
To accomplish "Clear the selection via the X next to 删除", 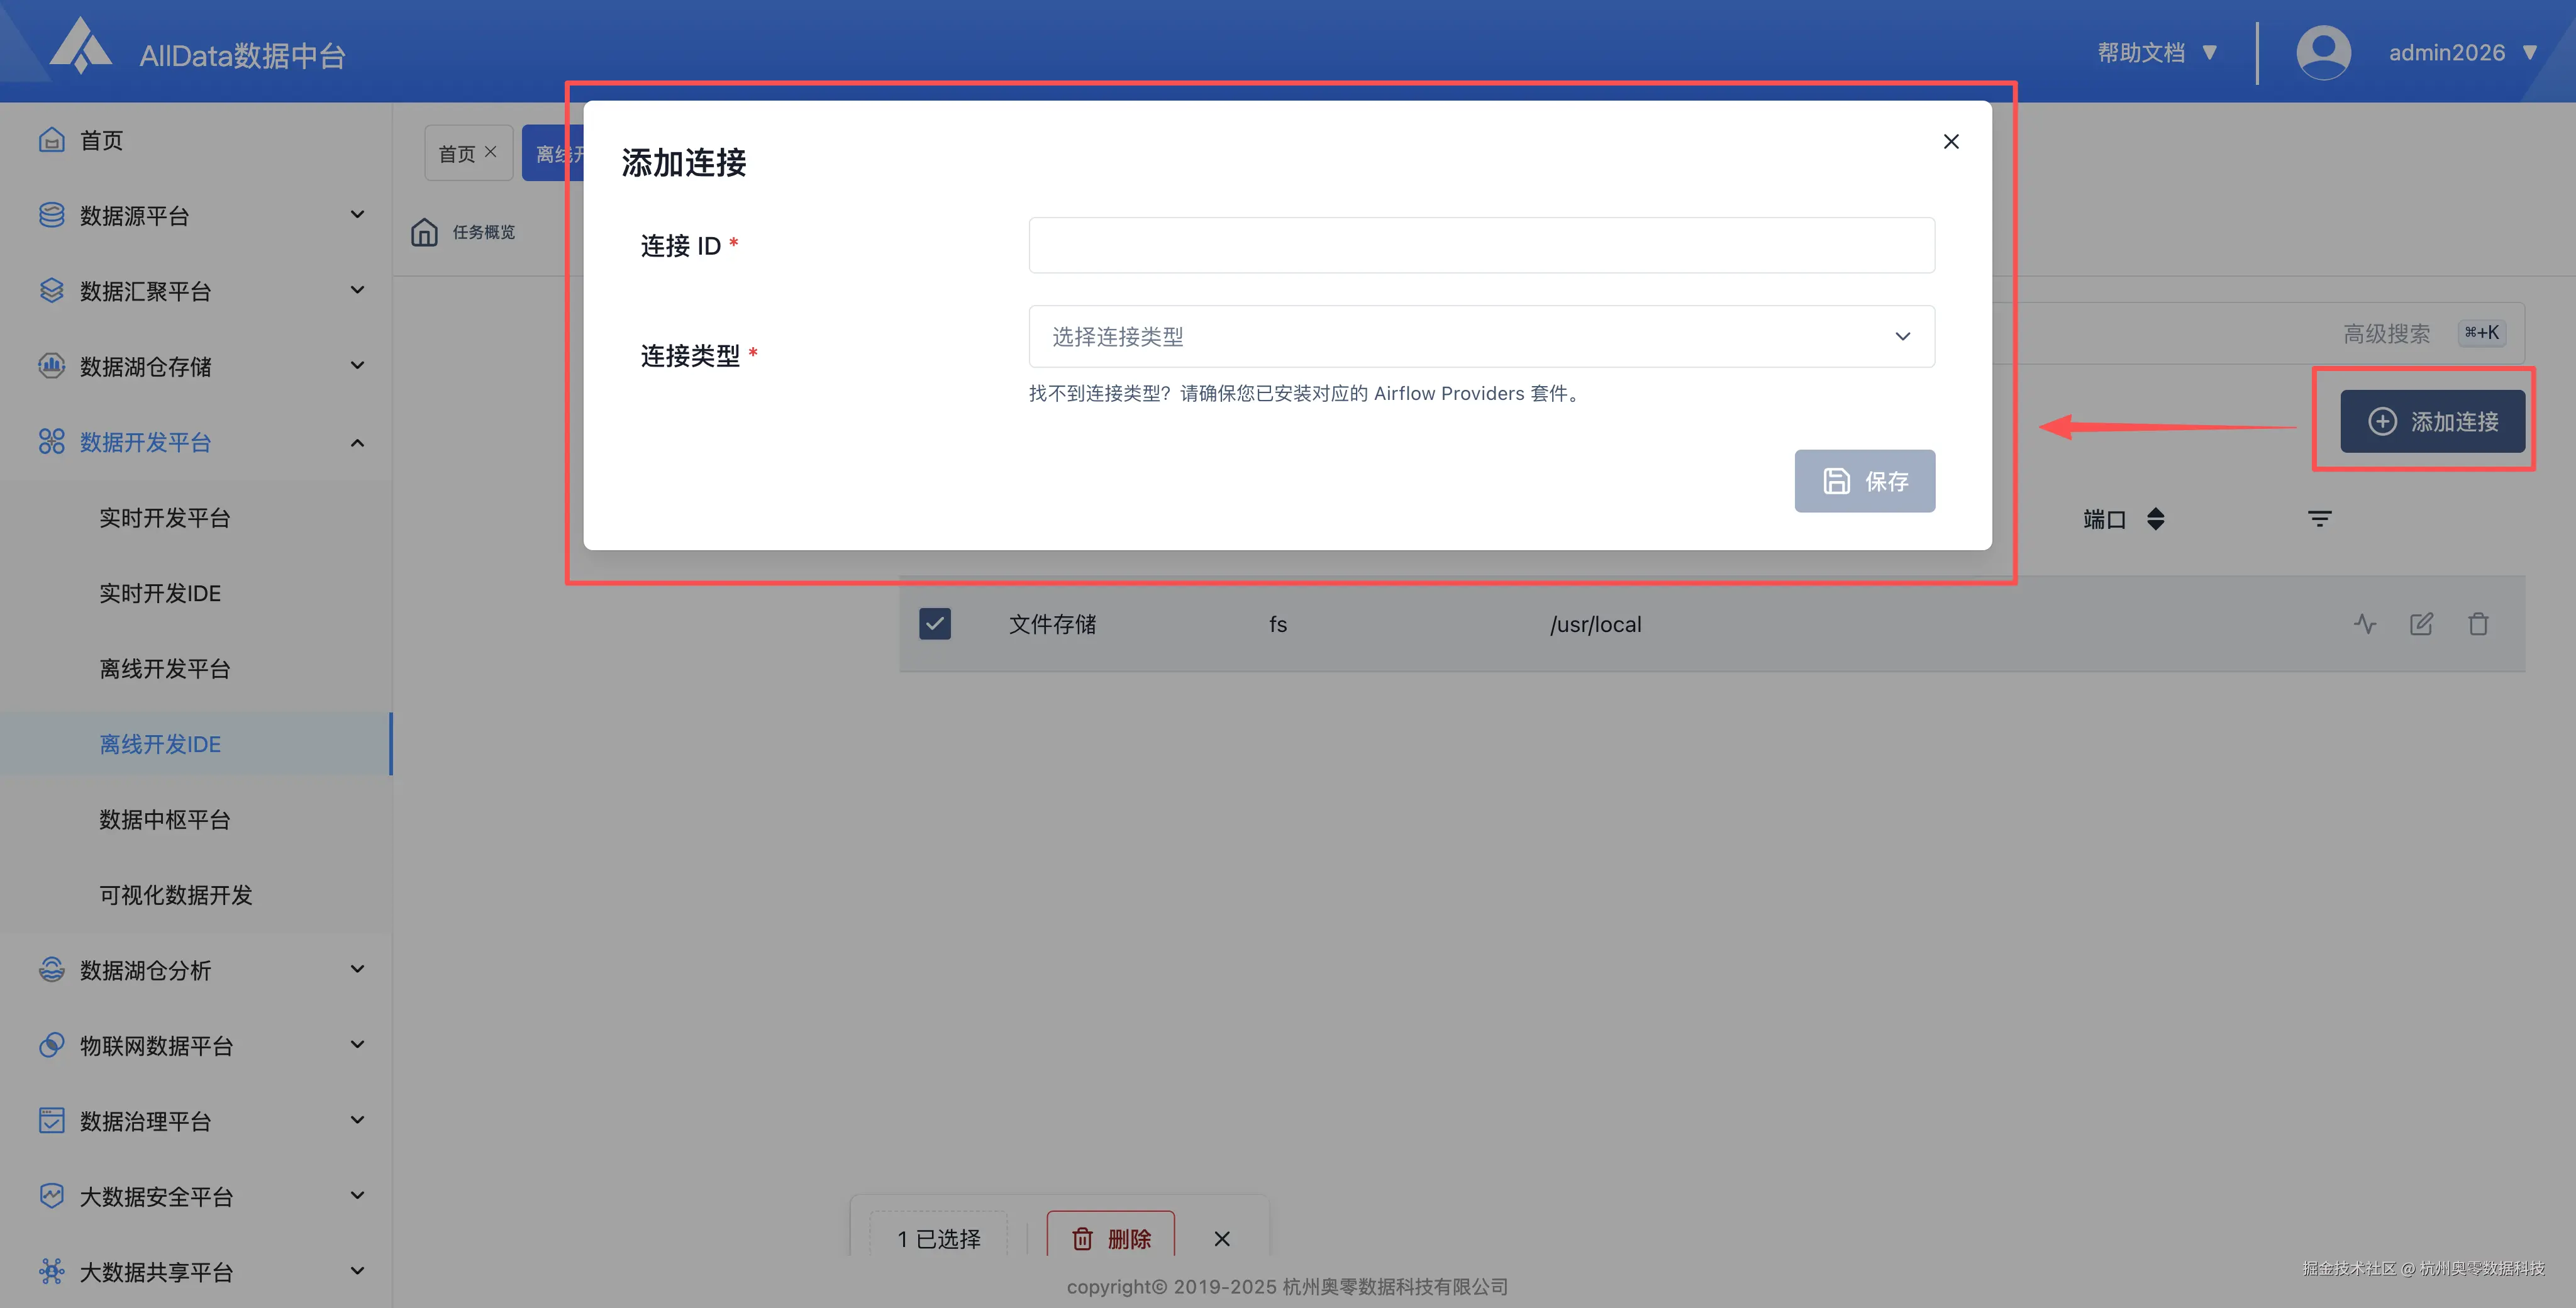I will point(1221,1239).
